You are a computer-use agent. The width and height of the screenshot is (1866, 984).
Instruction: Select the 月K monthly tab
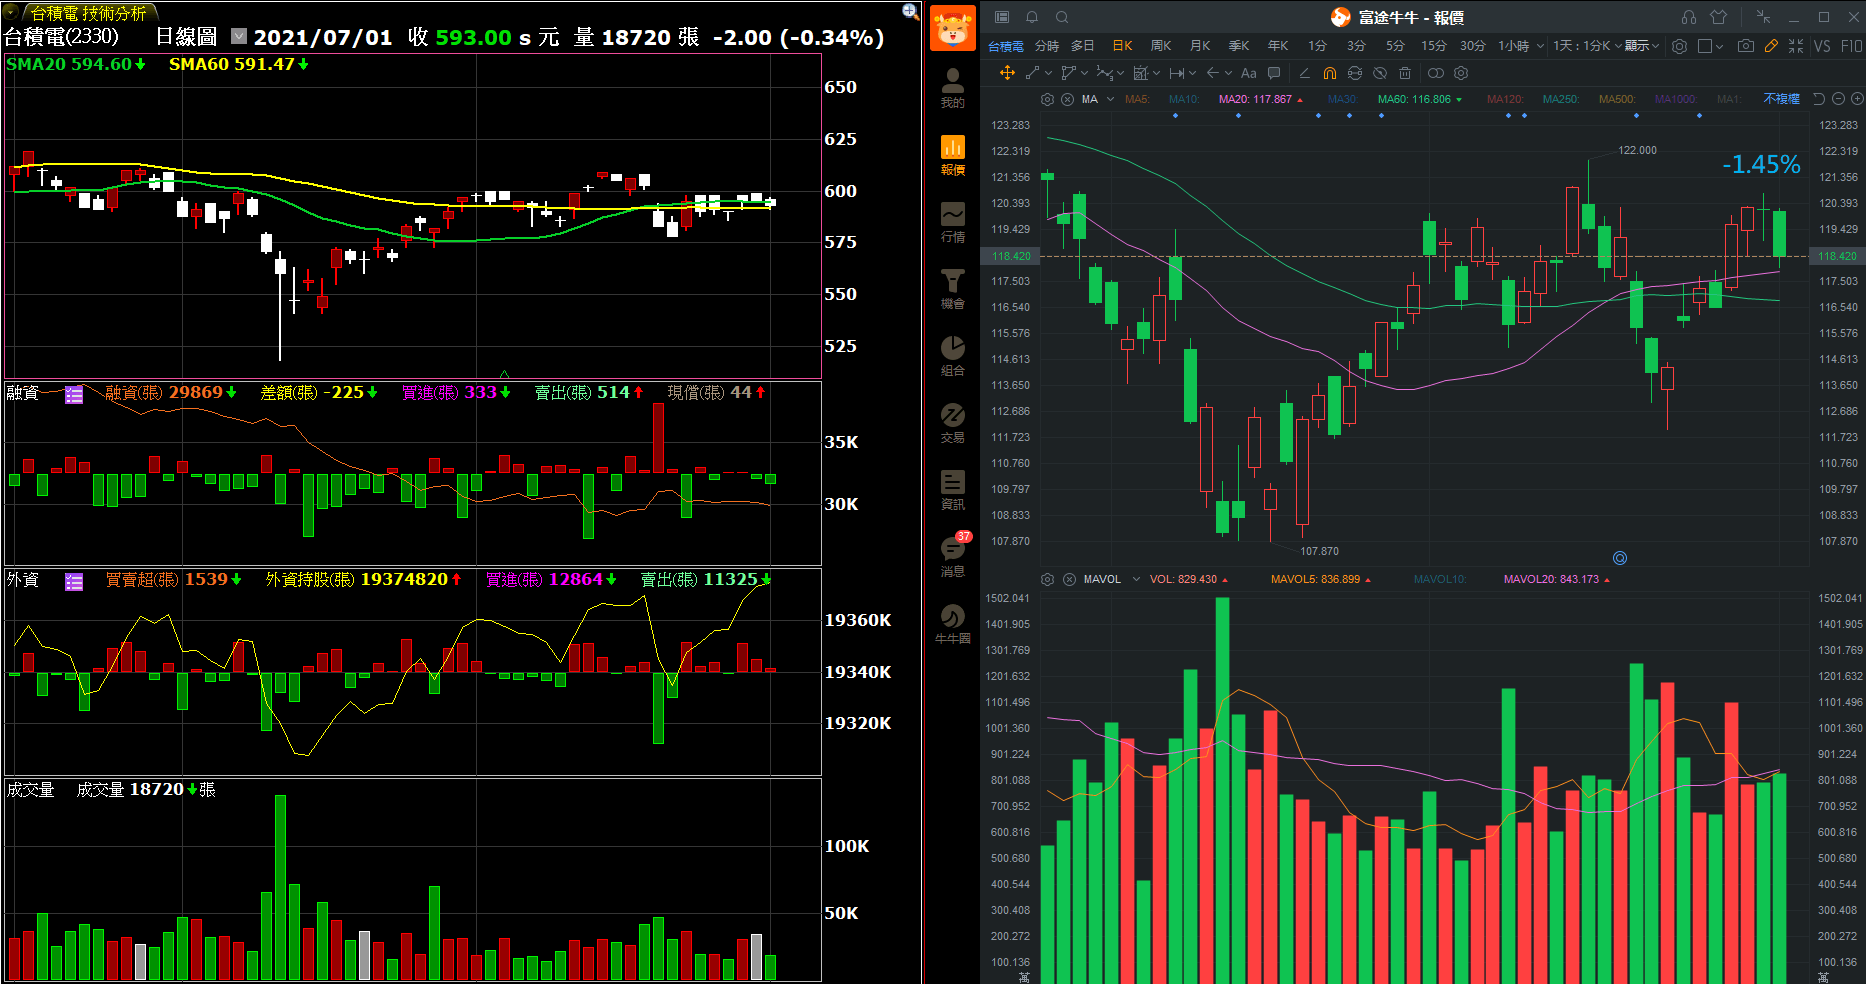click(1200, 46)
